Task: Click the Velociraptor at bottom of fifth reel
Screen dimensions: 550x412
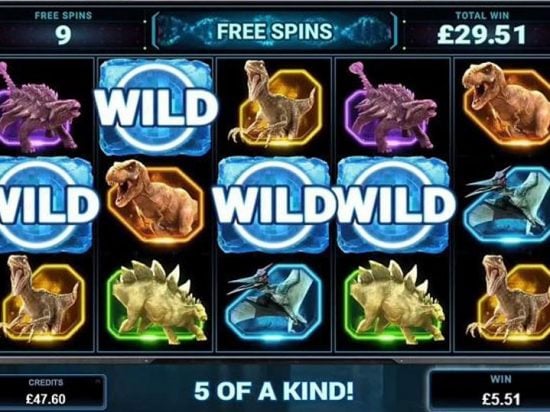Action: pyautogui.click(x=509, y=298)
